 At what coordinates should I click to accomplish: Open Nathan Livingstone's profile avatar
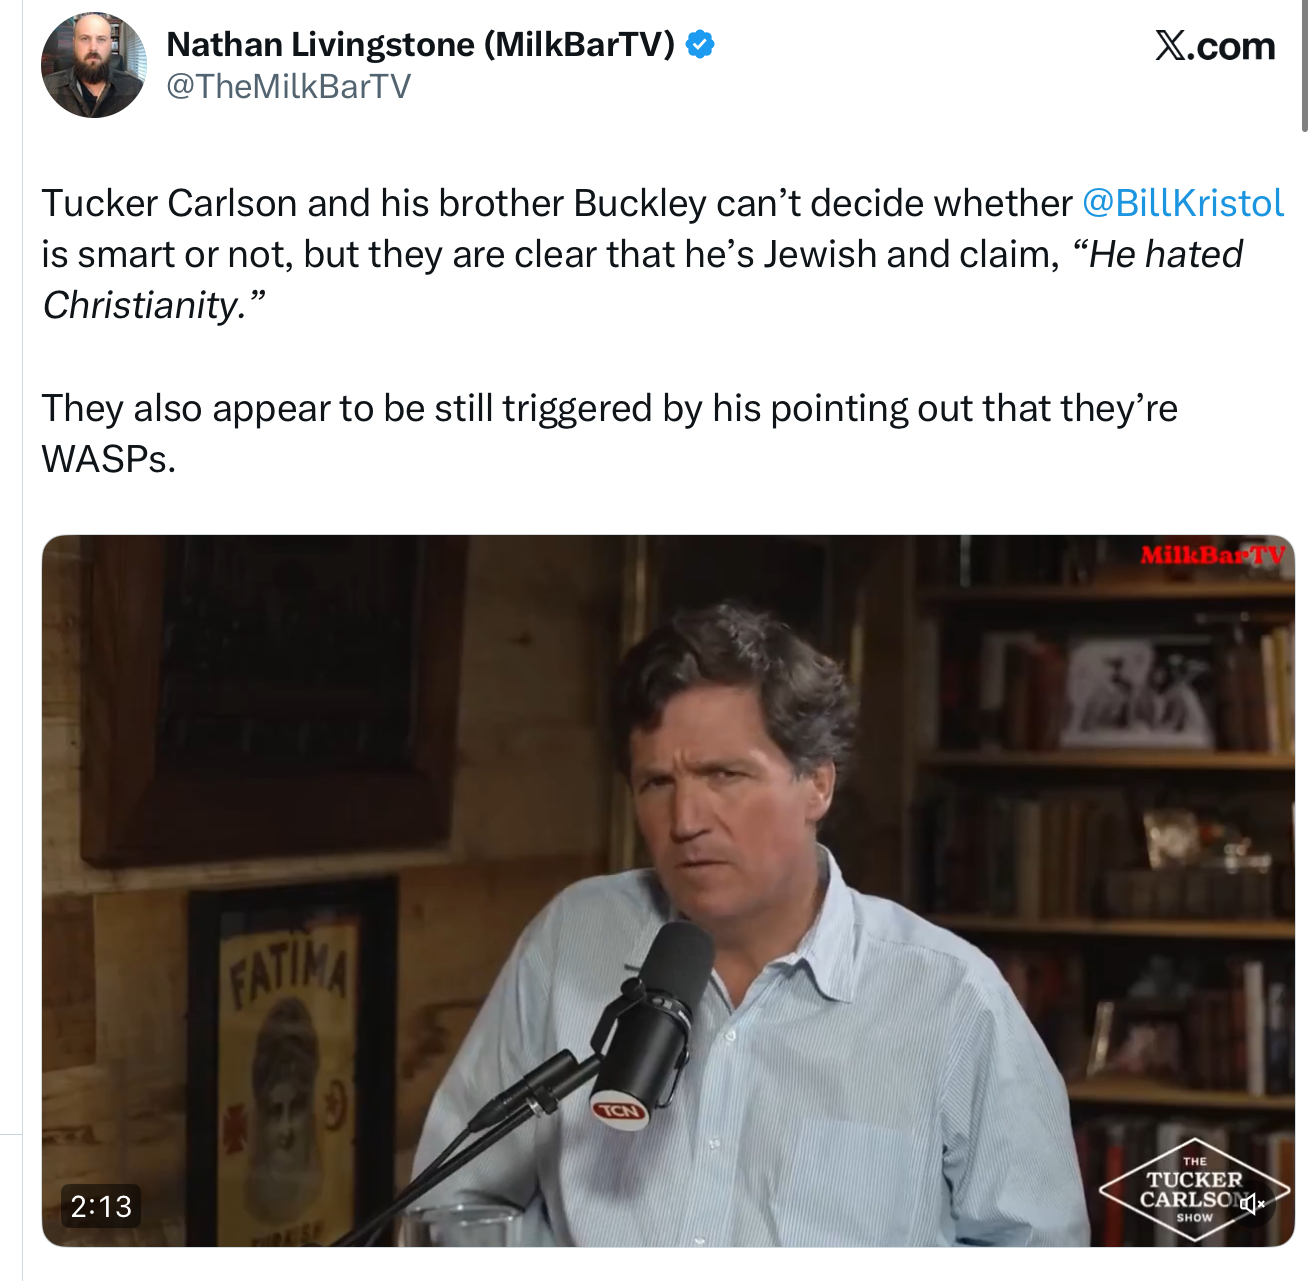click(x=93, y=66)
